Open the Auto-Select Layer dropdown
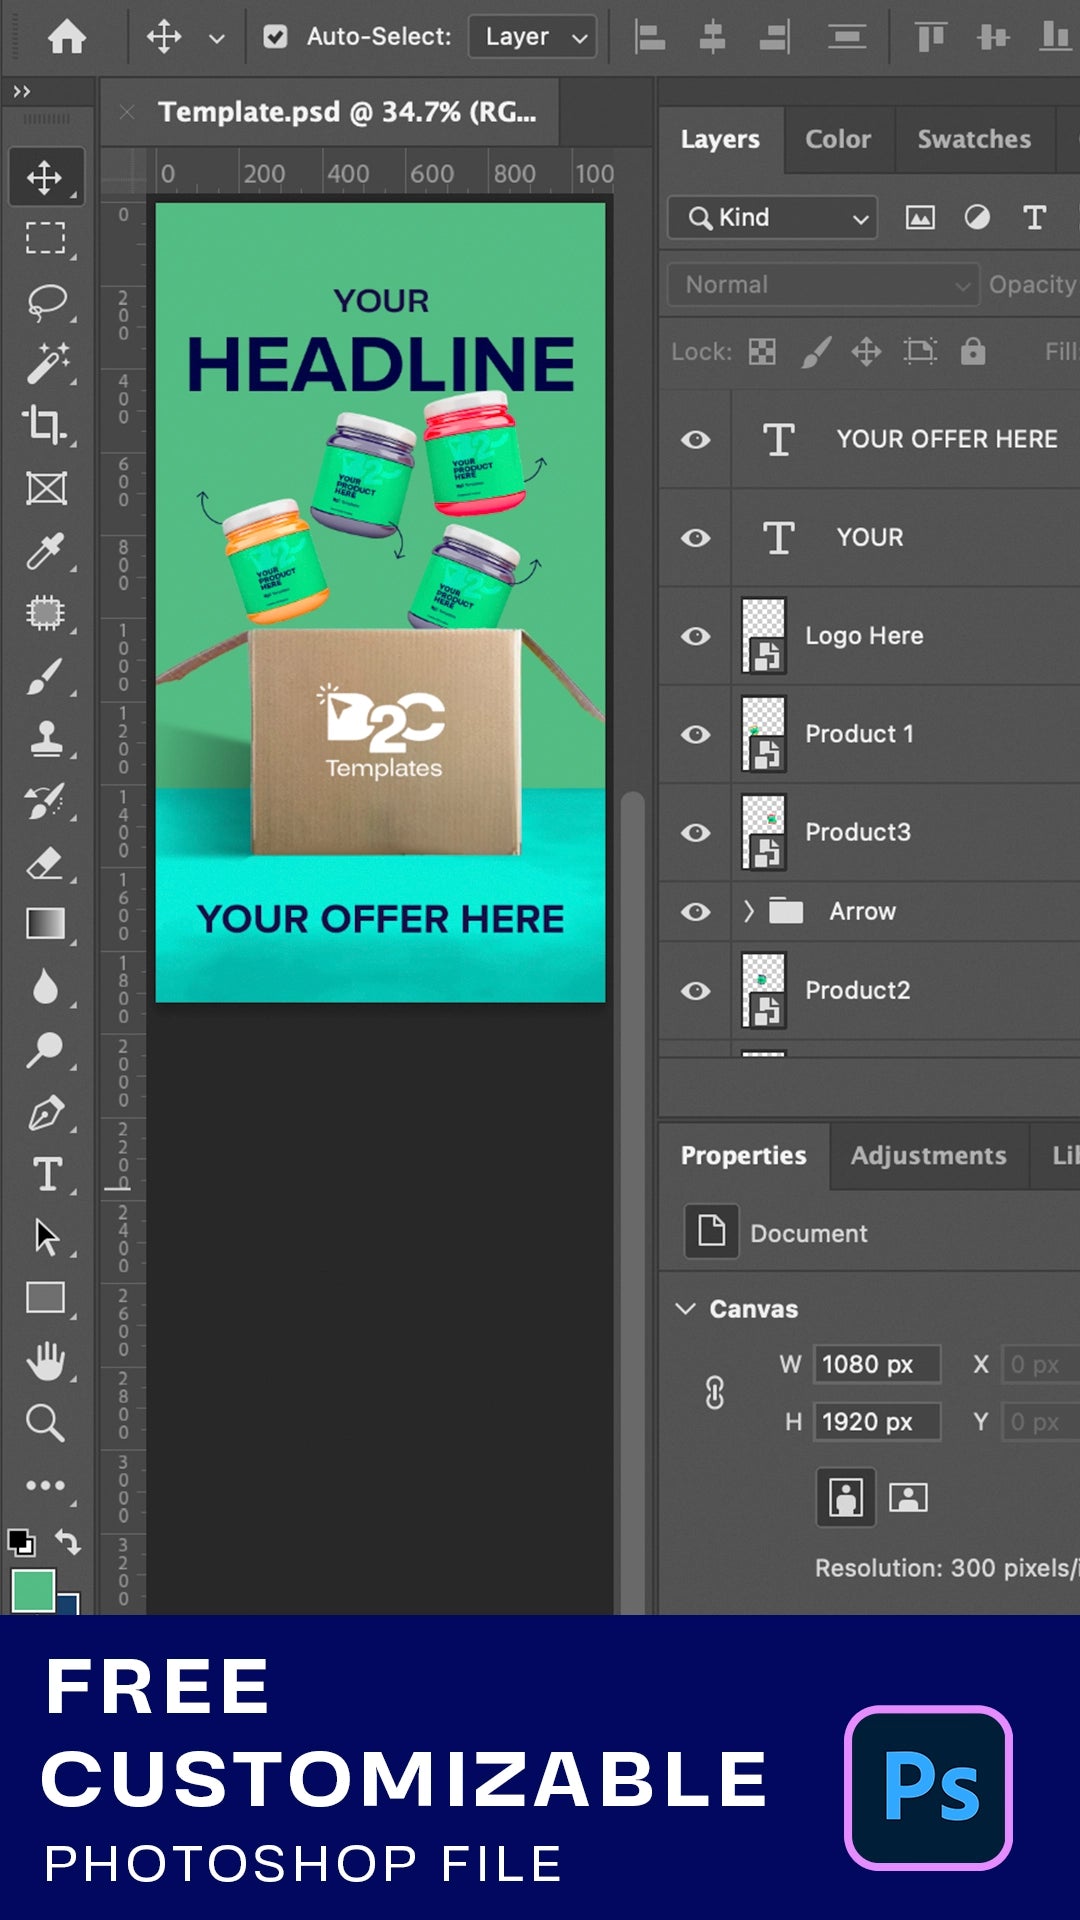This screenshot has height=1920, width=1080. click(533, 37)
